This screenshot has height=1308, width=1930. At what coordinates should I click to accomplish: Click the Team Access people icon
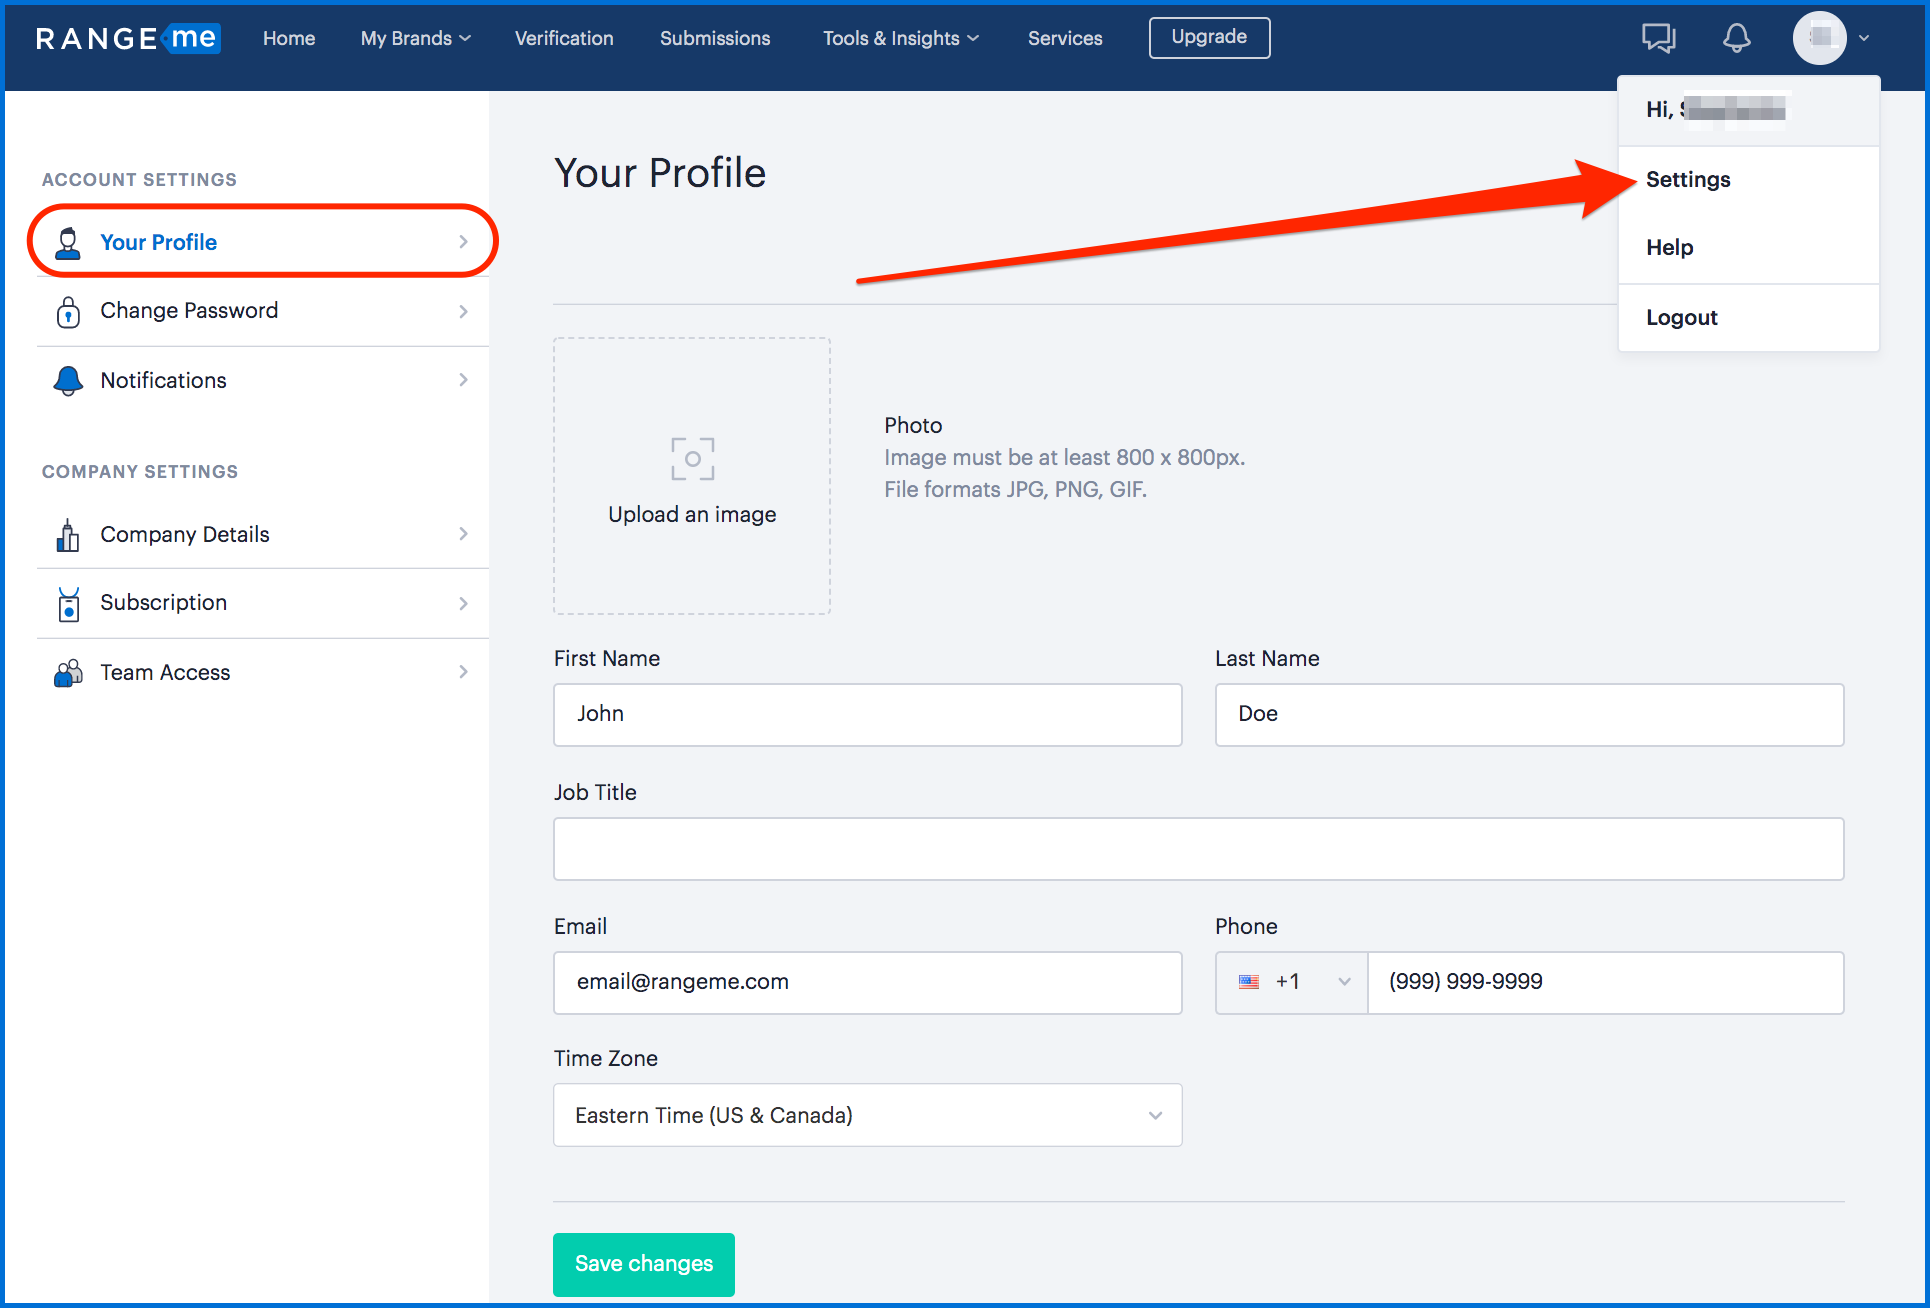pos(68,673)
